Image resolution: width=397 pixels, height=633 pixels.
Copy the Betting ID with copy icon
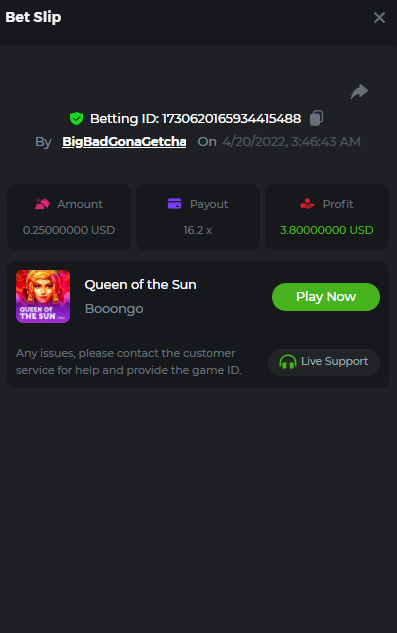[x=316, y=118]
